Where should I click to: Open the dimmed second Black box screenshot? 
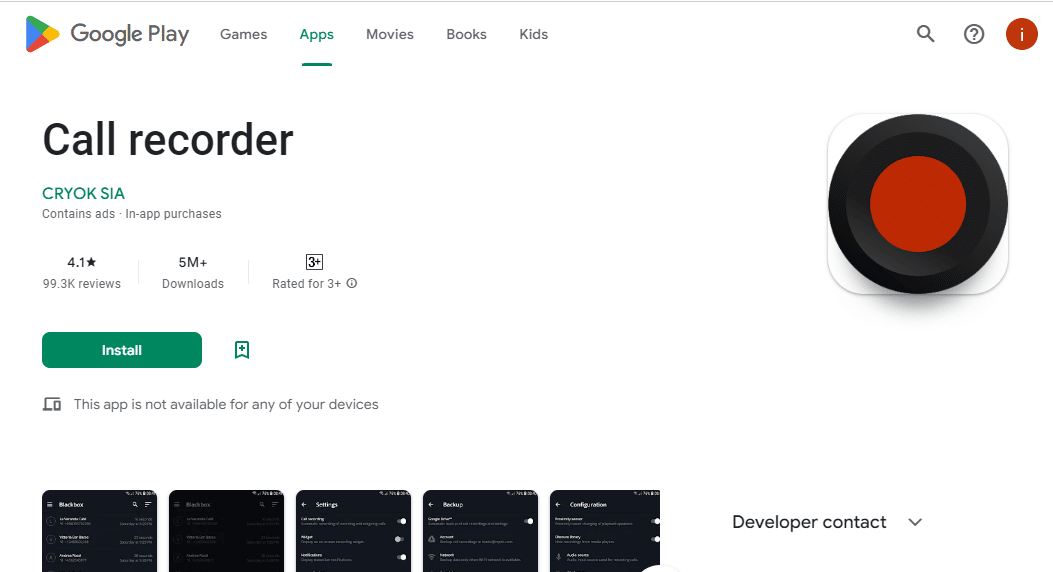click(226, 530)
